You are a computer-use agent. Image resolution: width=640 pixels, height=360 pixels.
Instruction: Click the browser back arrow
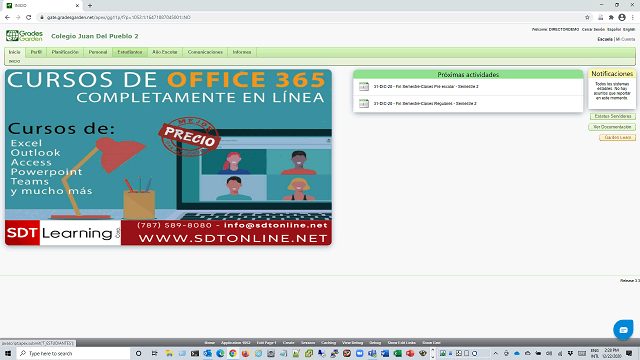click(7, 18)
